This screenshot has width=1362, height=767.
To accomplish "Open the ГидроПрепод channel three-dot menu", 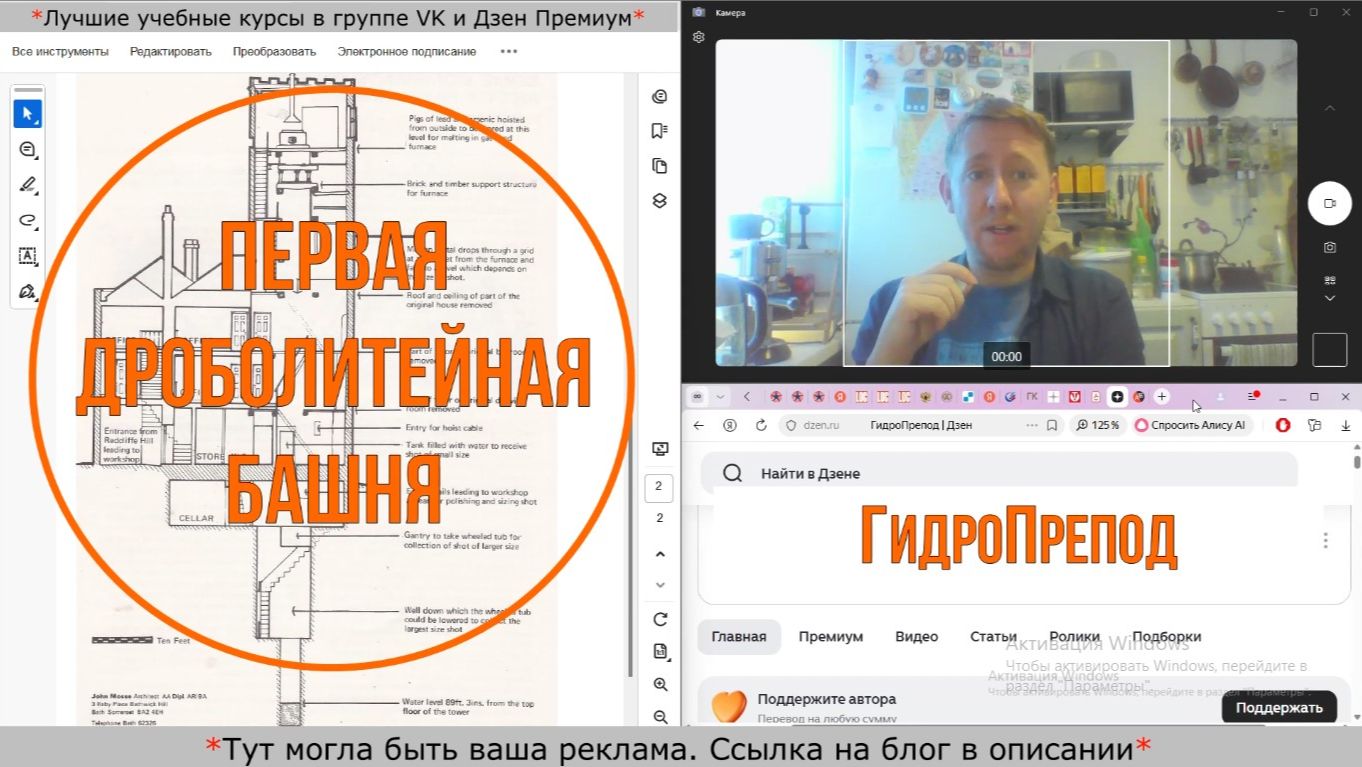I will click(1326, 540).
